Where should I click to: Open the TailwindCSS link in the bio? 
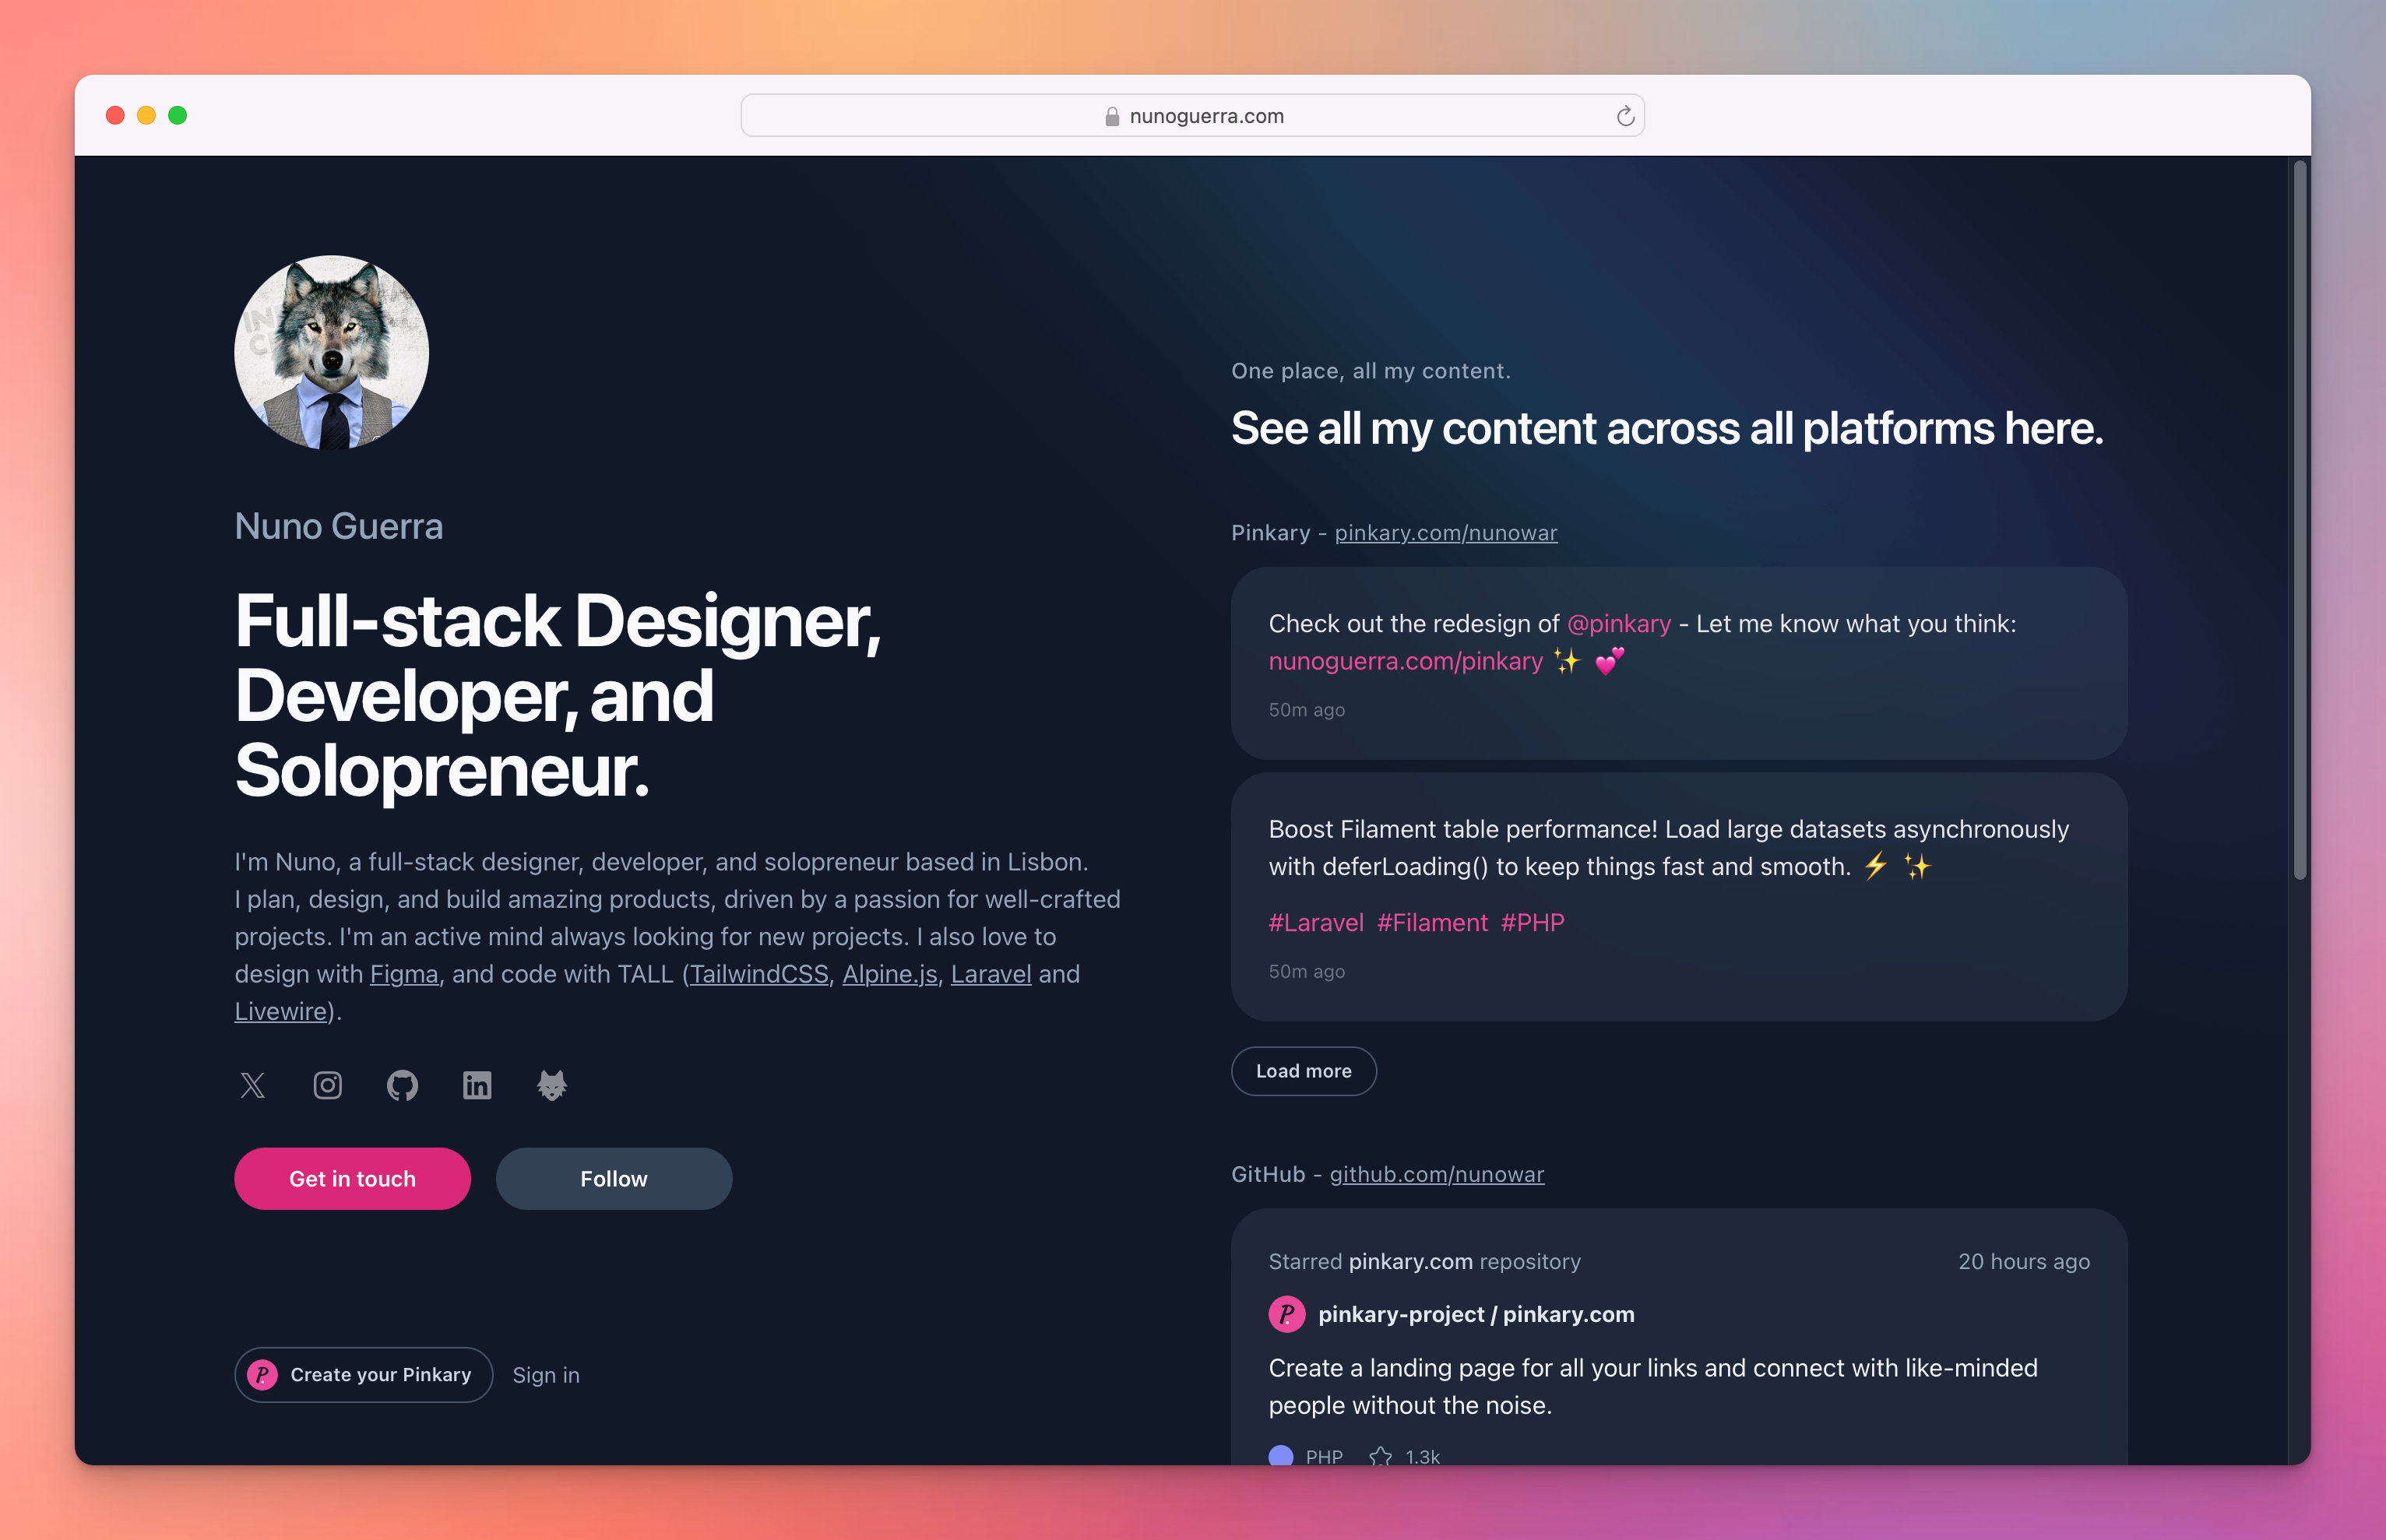758,973
